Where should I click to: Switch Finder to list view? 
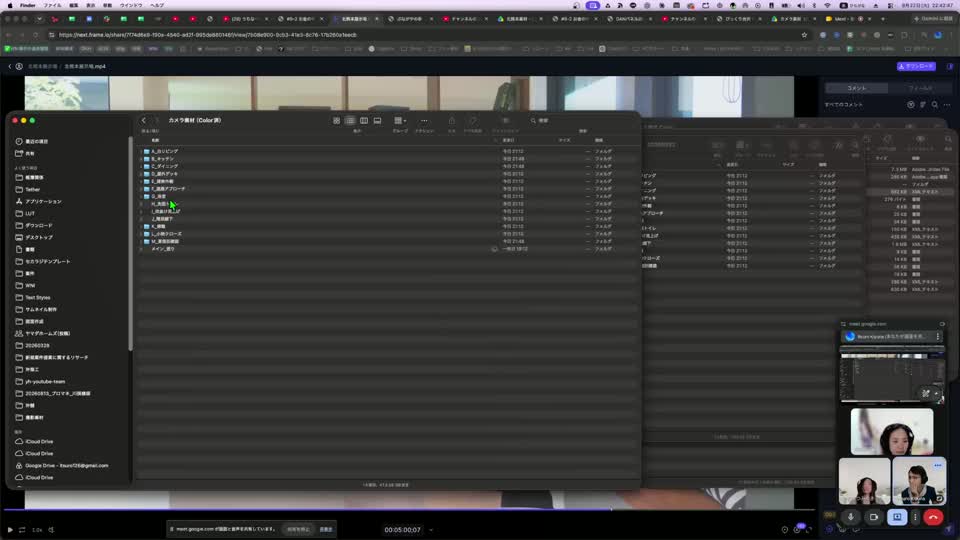pos(350,121)
